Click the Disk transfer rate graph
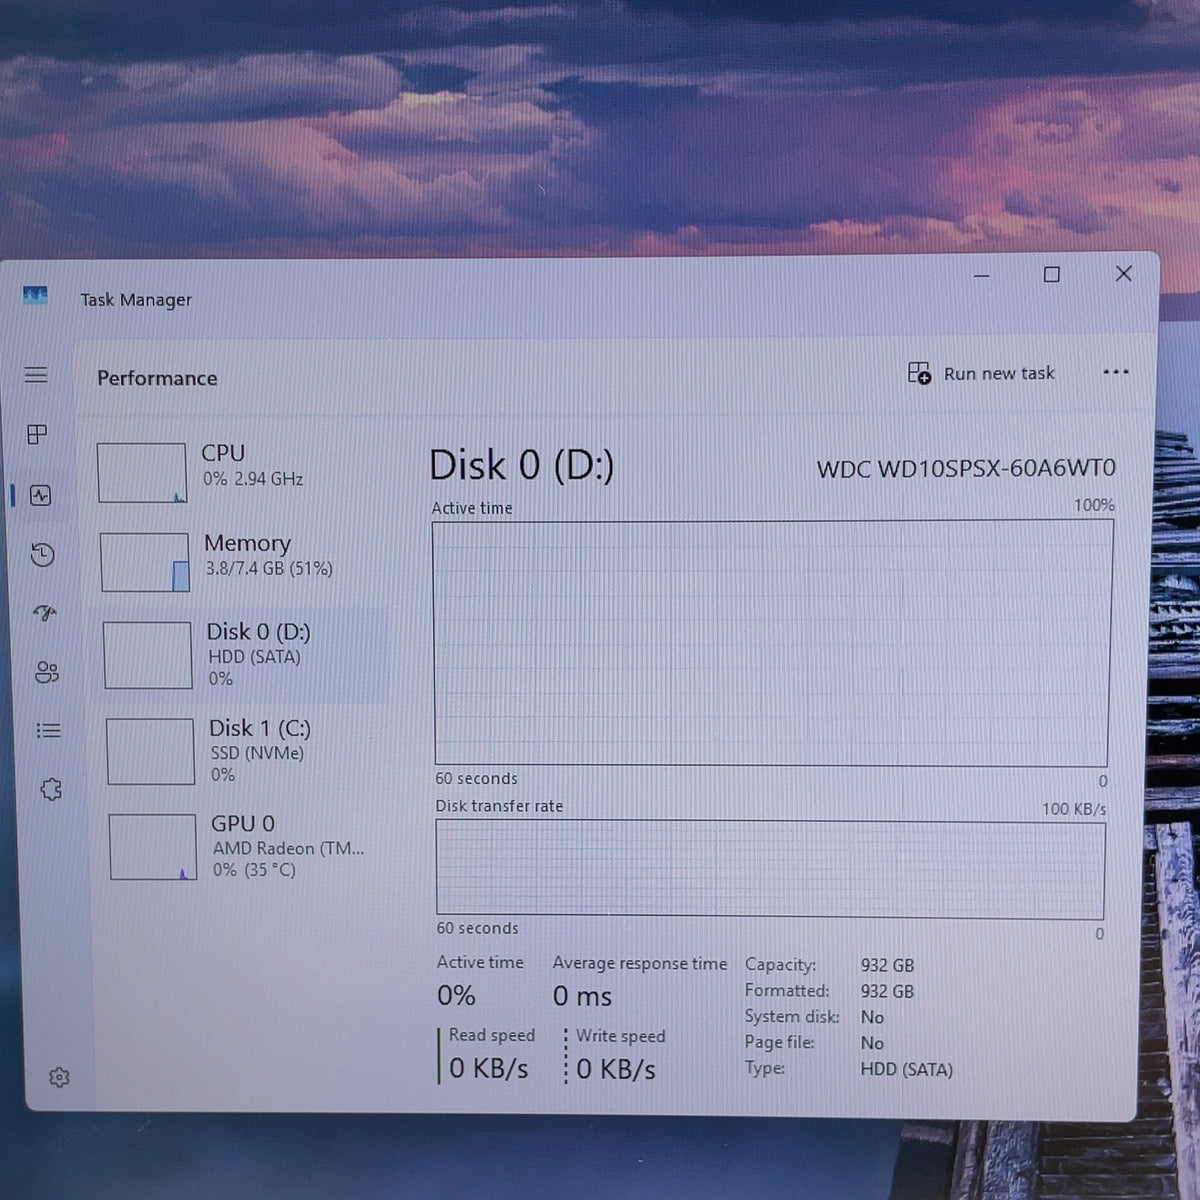The height and width of the screenshot is (1200, 1200). [770, 869]
